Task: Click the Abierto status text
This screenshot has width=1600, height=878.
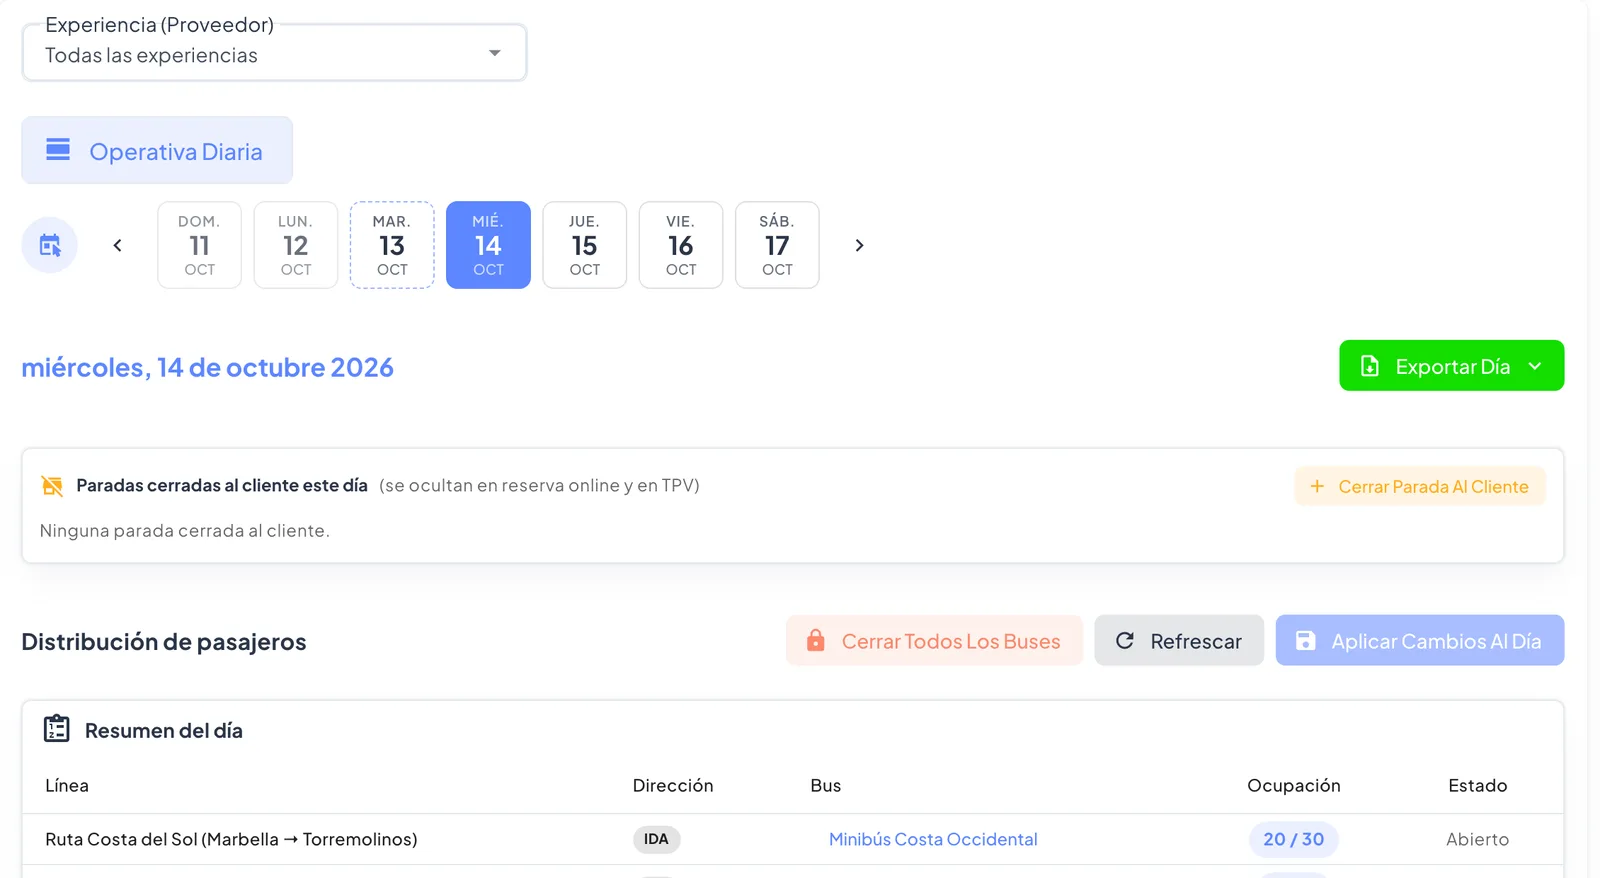Action: [x=1477, y=839]
